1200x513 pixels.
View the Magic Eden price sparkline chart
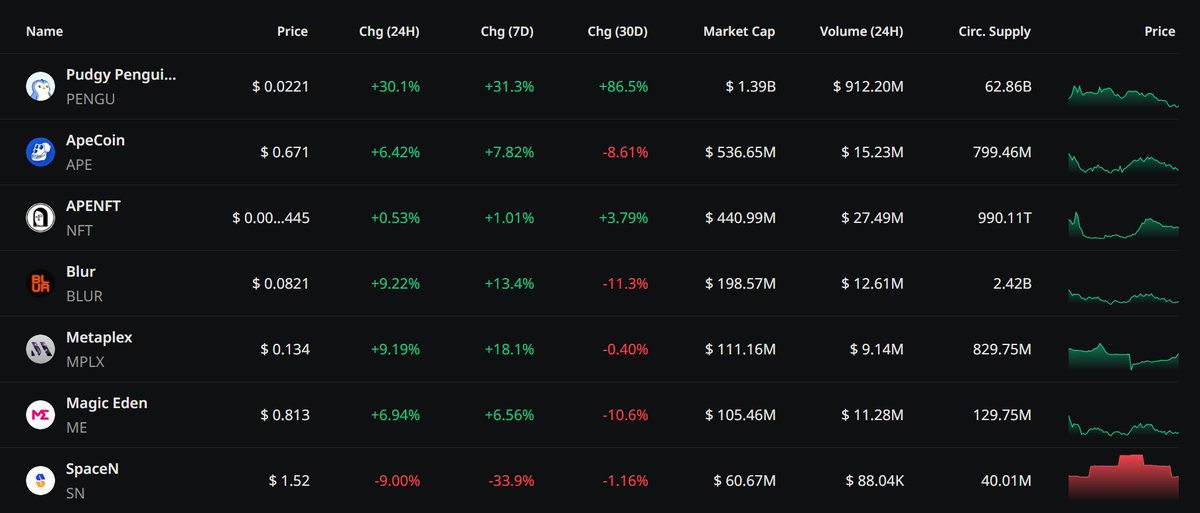point(1123,425)
